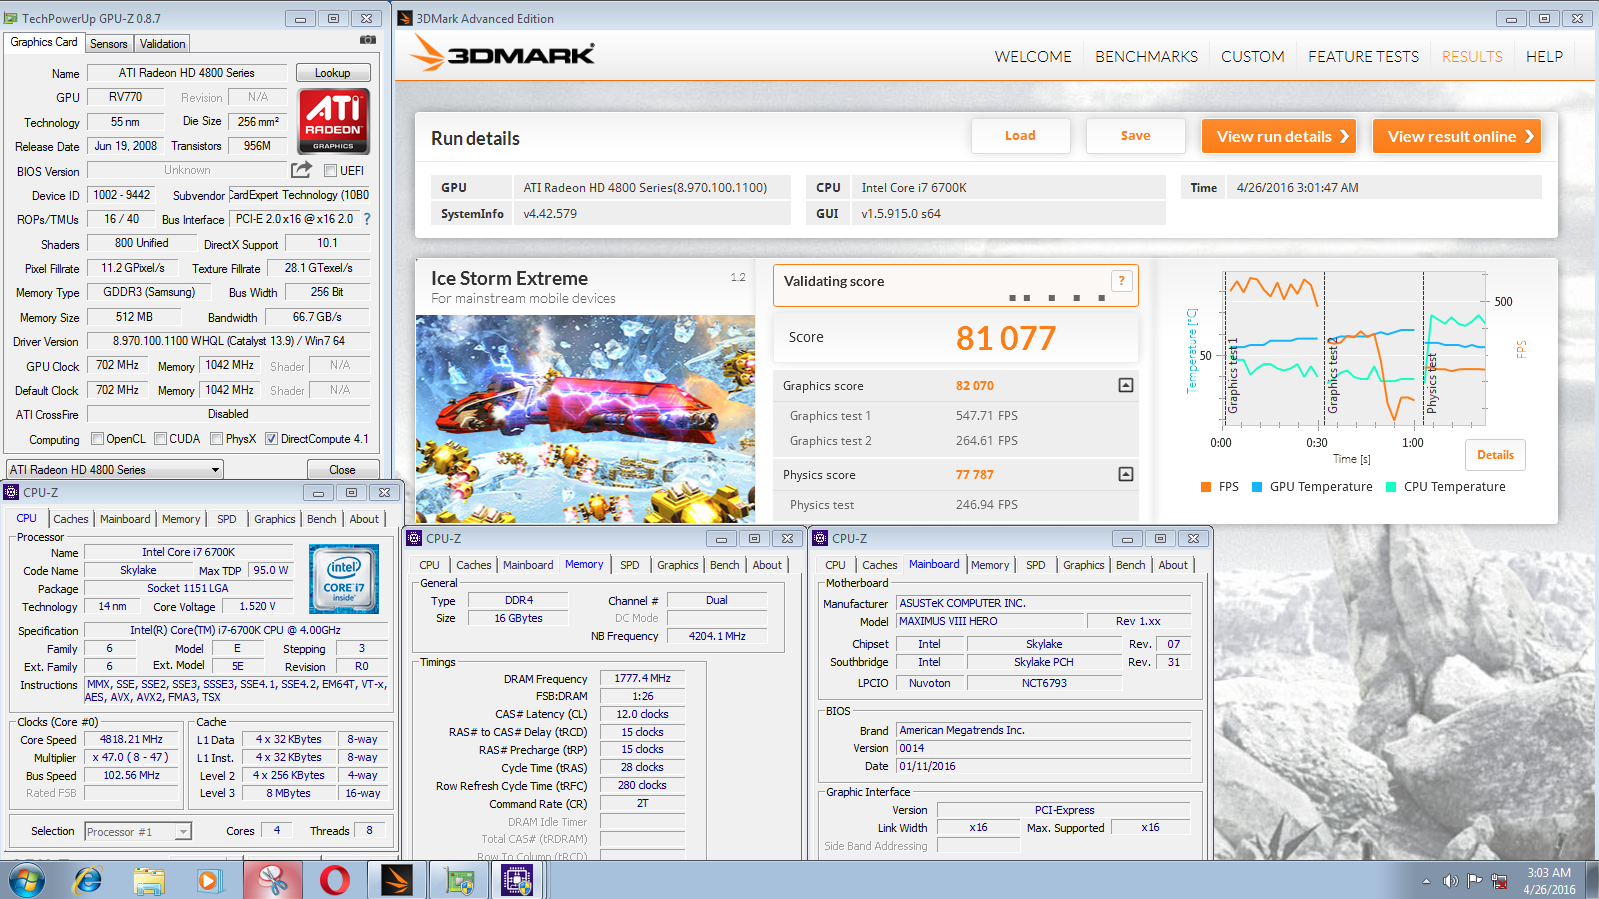Click the 81 077 score value
The width and height of the screenshot is (1599, 899).
pyautogui.click(x=1005, y=338)
